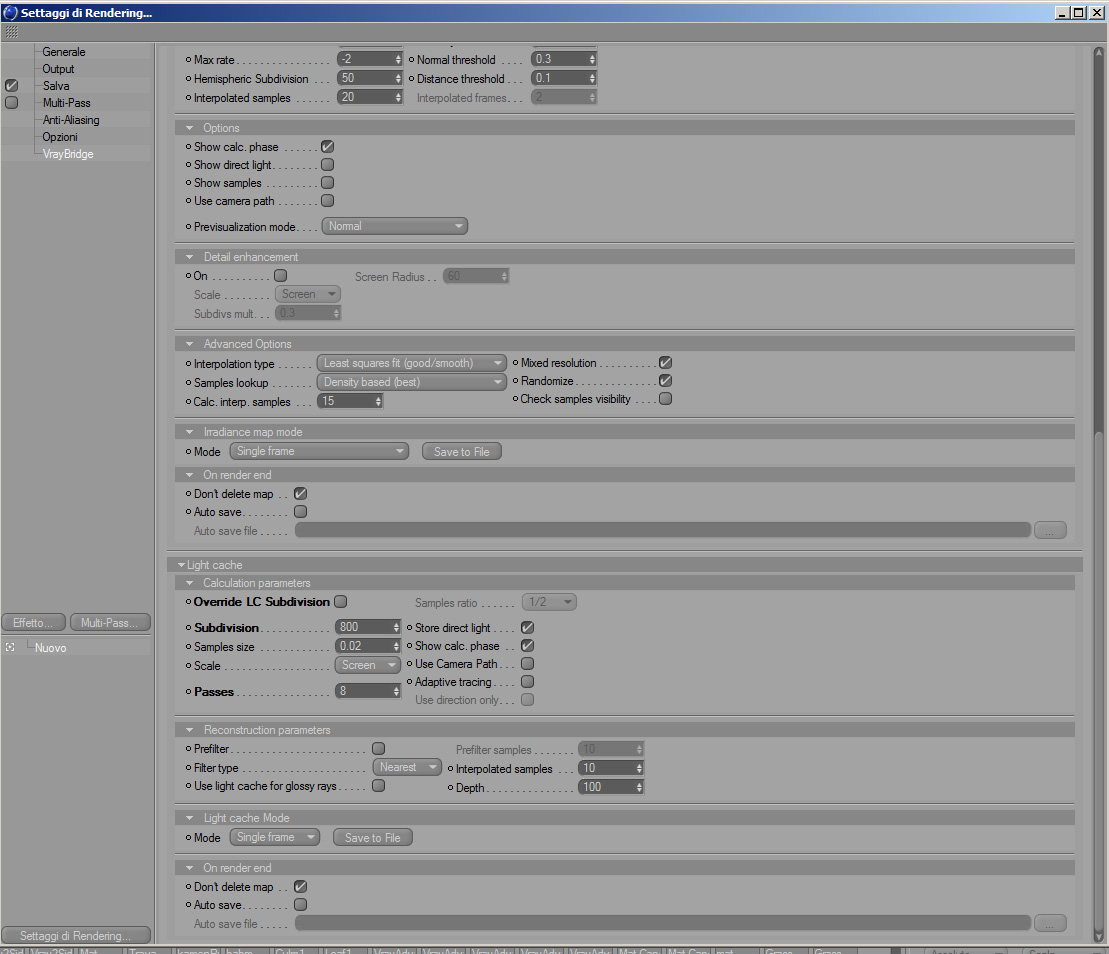Collapse the Light cache section arrow
The image size is (1109, 954).
point(181,564)
